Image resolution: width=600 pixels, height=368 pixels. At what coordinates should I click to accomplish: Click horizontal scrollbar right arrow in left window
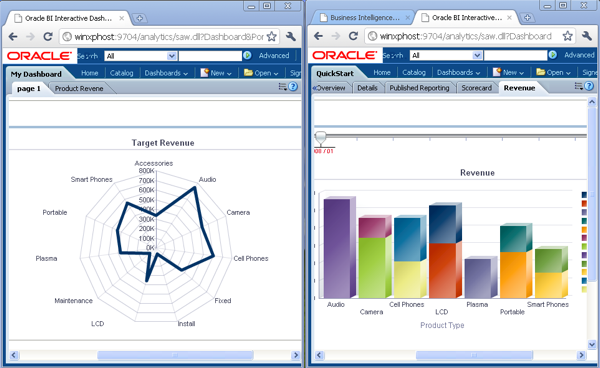point(295,355)
